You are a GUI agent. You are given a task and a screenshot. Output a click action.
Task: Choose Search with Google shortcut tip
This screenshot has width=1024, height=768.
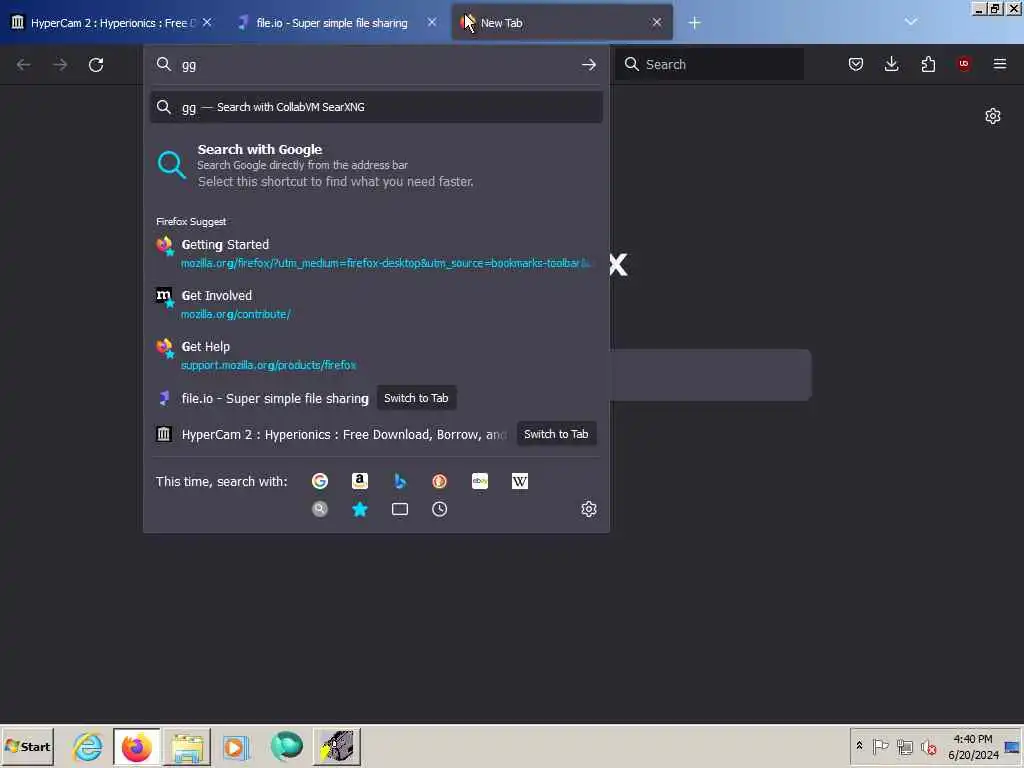pyautogui.click(x=376, y=165)
